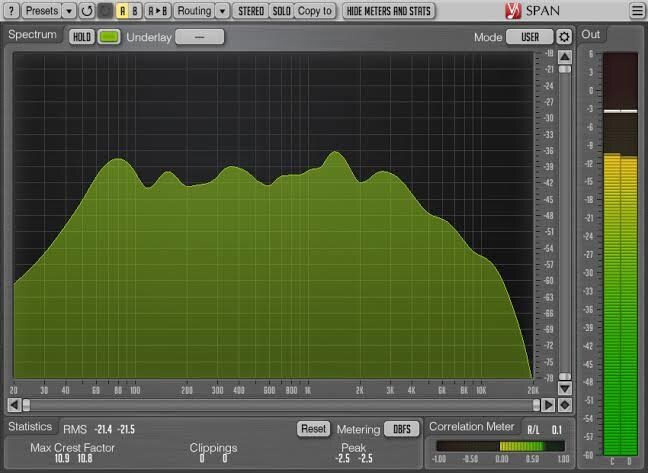Click the Voxengo SPAN logo icon
Viewport: 648px width, 473px height.
click(x=513, y=11)
